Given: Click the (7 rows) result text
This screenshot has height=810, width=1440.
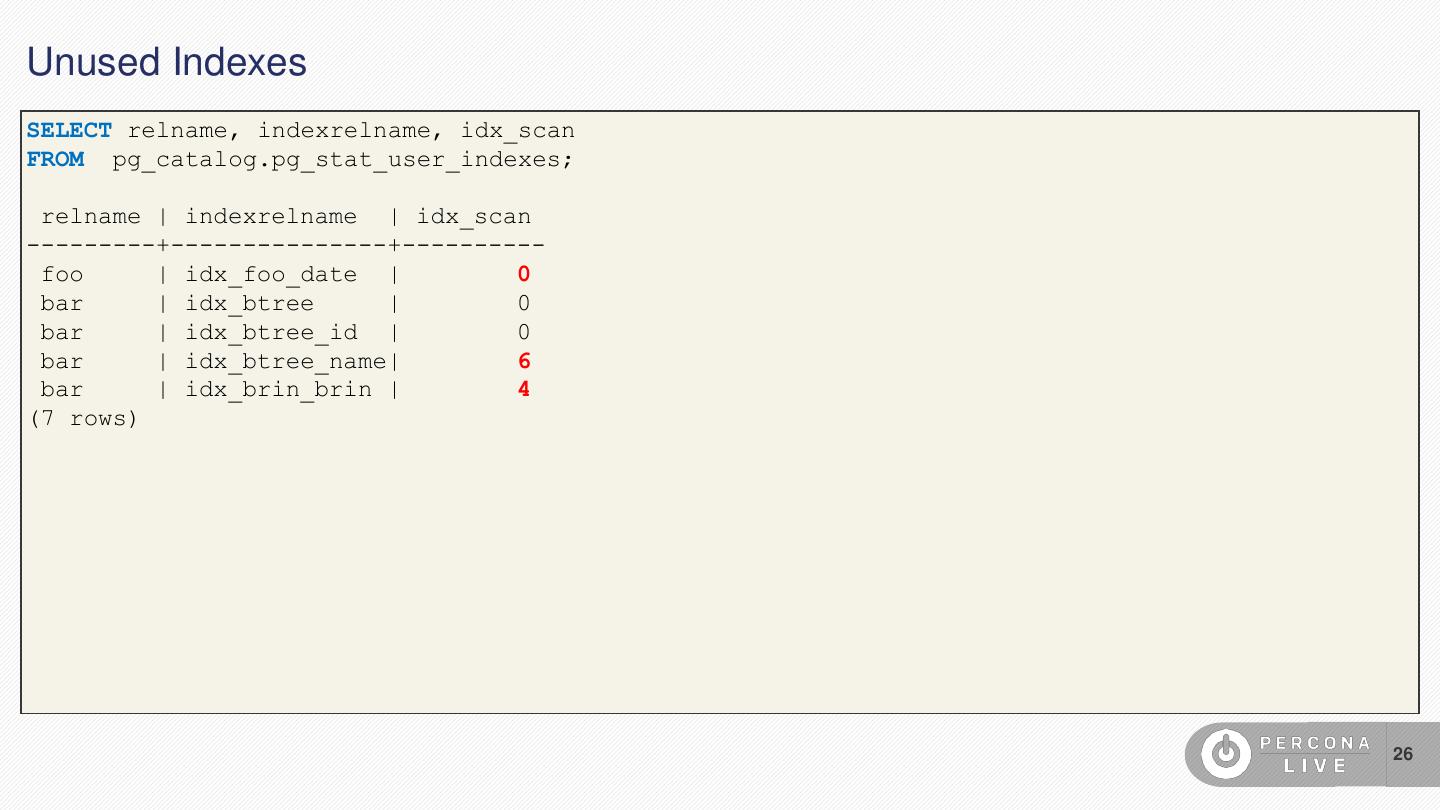Looking at the screenshot, I should pyautogui.click(x=83, y=419).
